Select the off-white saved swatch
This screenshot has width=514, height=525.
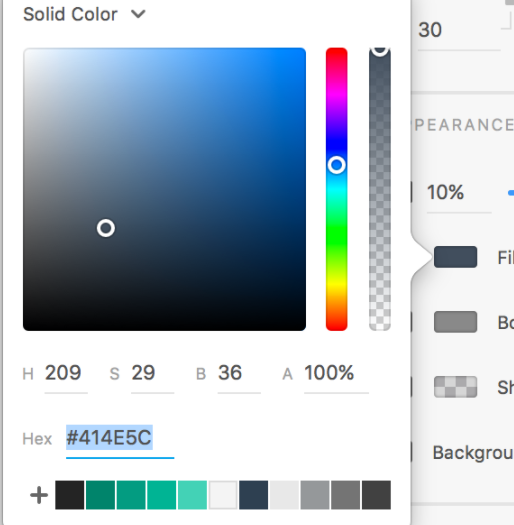click(x=223, y=495)
